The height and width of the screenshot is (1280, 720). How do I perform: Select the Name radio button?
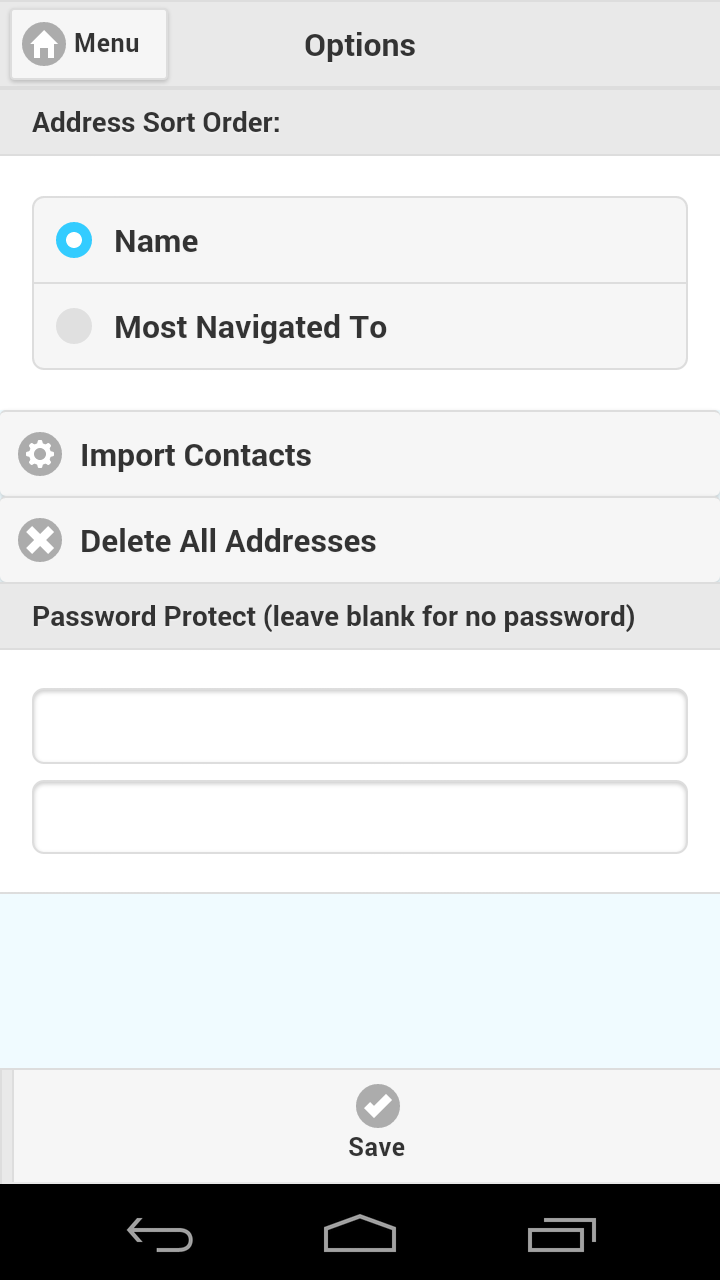pos(74,240)
